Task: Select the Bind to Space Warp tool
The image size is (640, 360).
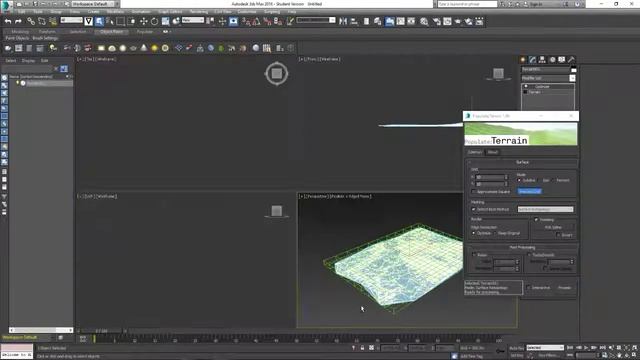Action: click(x=53, y=21)
